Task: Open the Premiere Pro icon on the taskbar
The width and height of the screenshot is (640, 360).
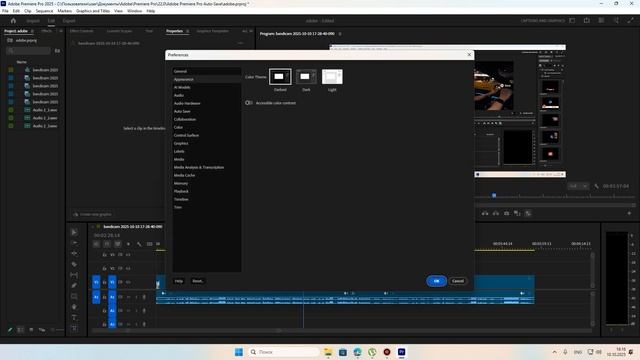Action: tap(402, 352)
